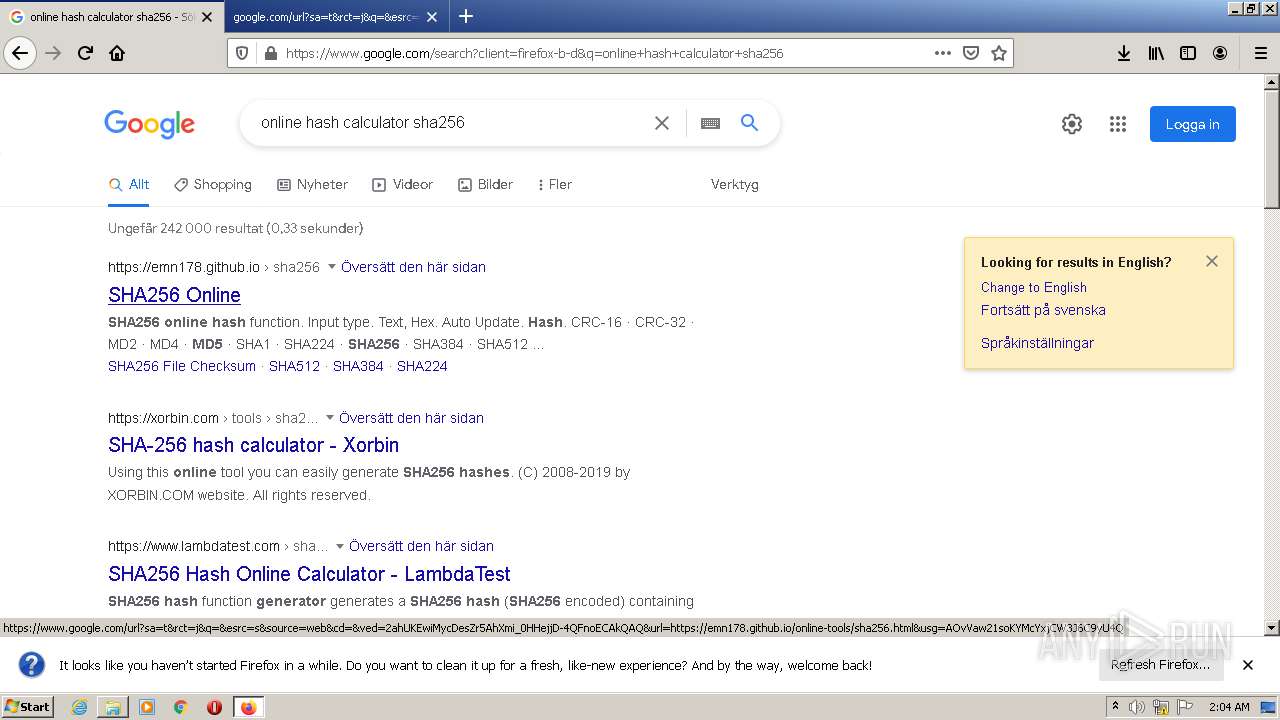Image resolution: width=1280 pixels, height=720 pixels.
Task: Open Firefox library icon
Action: coord(1156,53)
